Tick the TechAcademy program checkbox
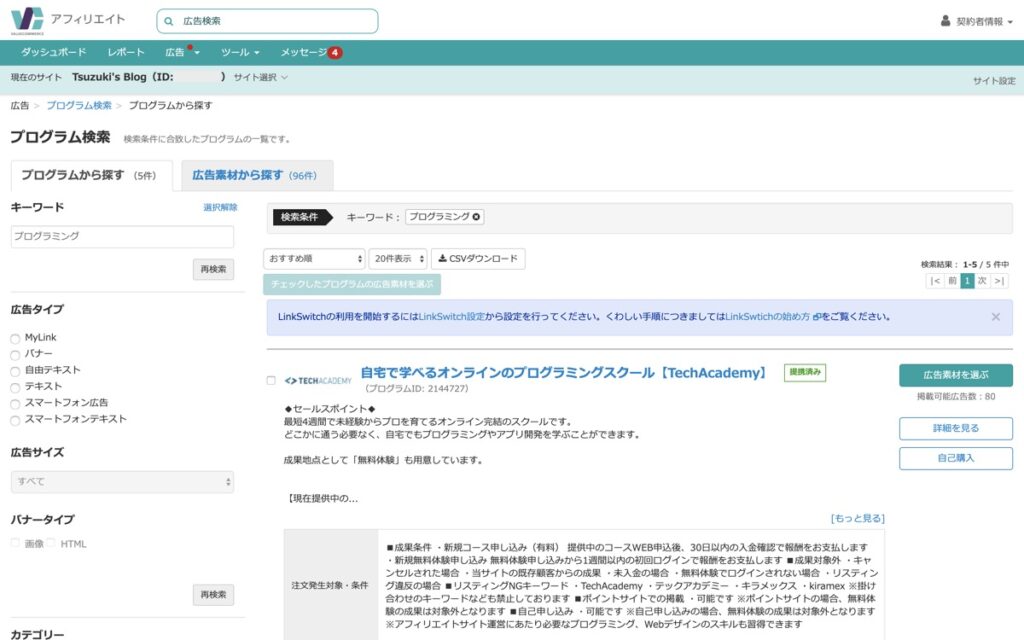The height and width of the screenshot is (640, 1024). click(x=271, y=380)
